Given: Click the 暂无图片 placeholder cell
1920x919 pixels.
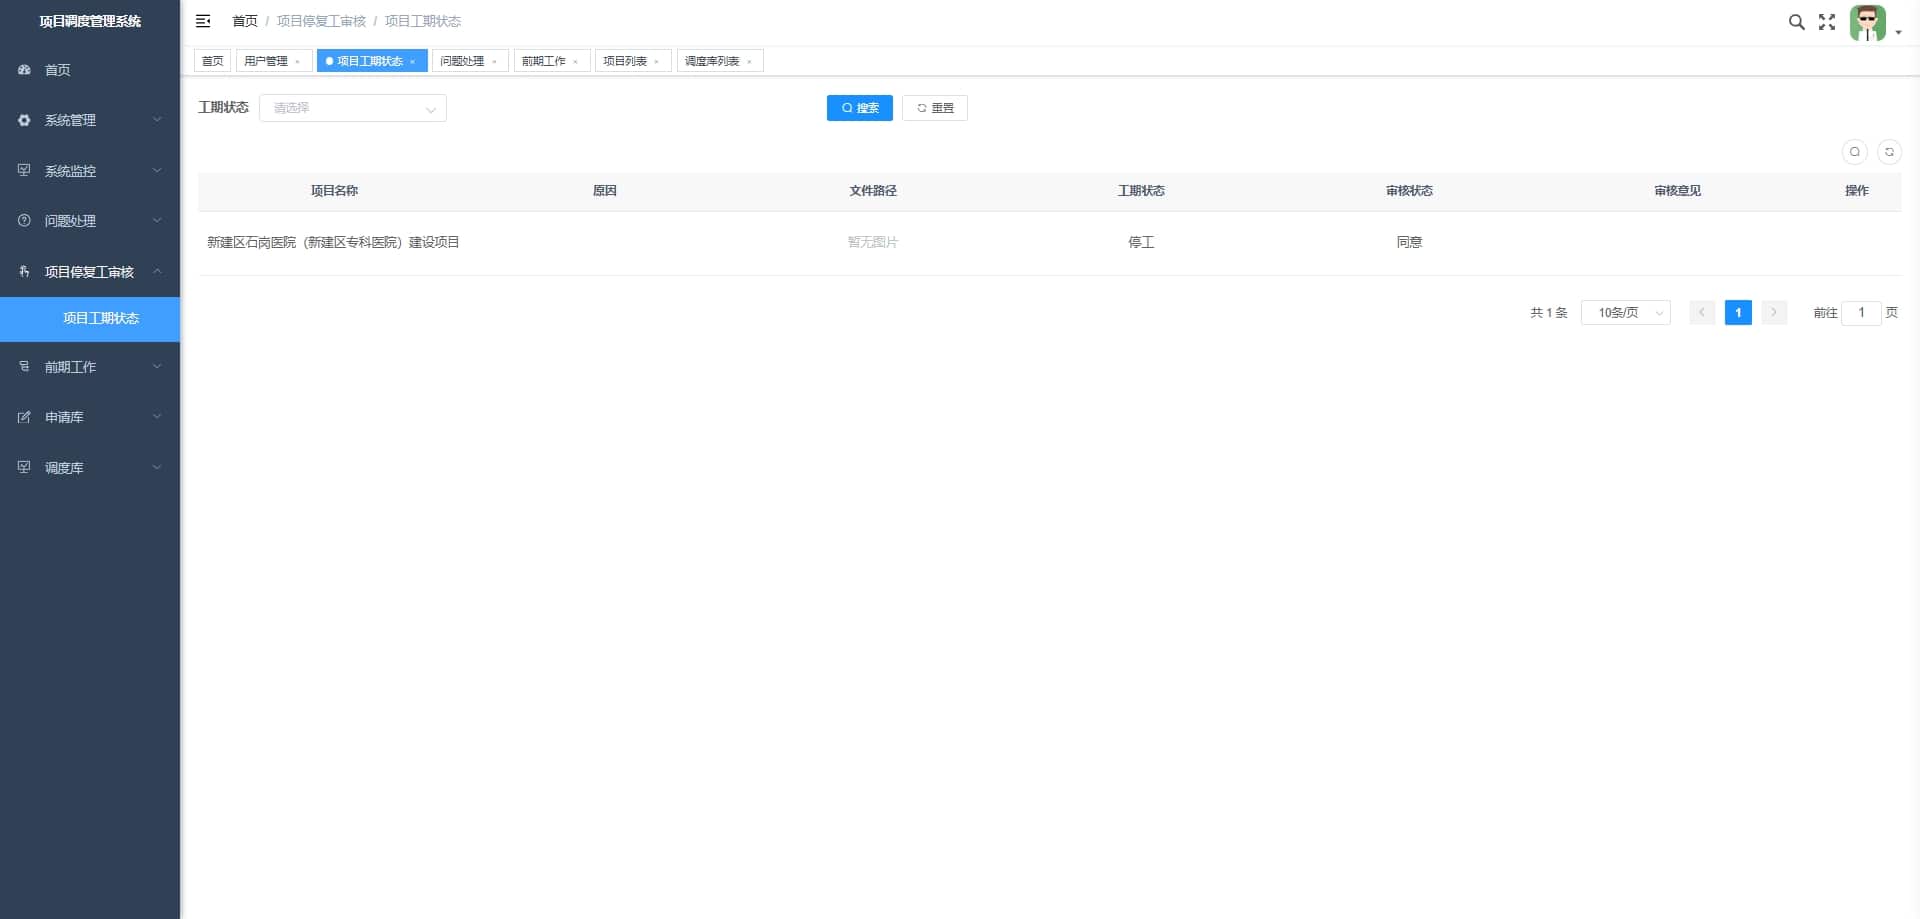Looking at the screenshot, I should point(873,243).
